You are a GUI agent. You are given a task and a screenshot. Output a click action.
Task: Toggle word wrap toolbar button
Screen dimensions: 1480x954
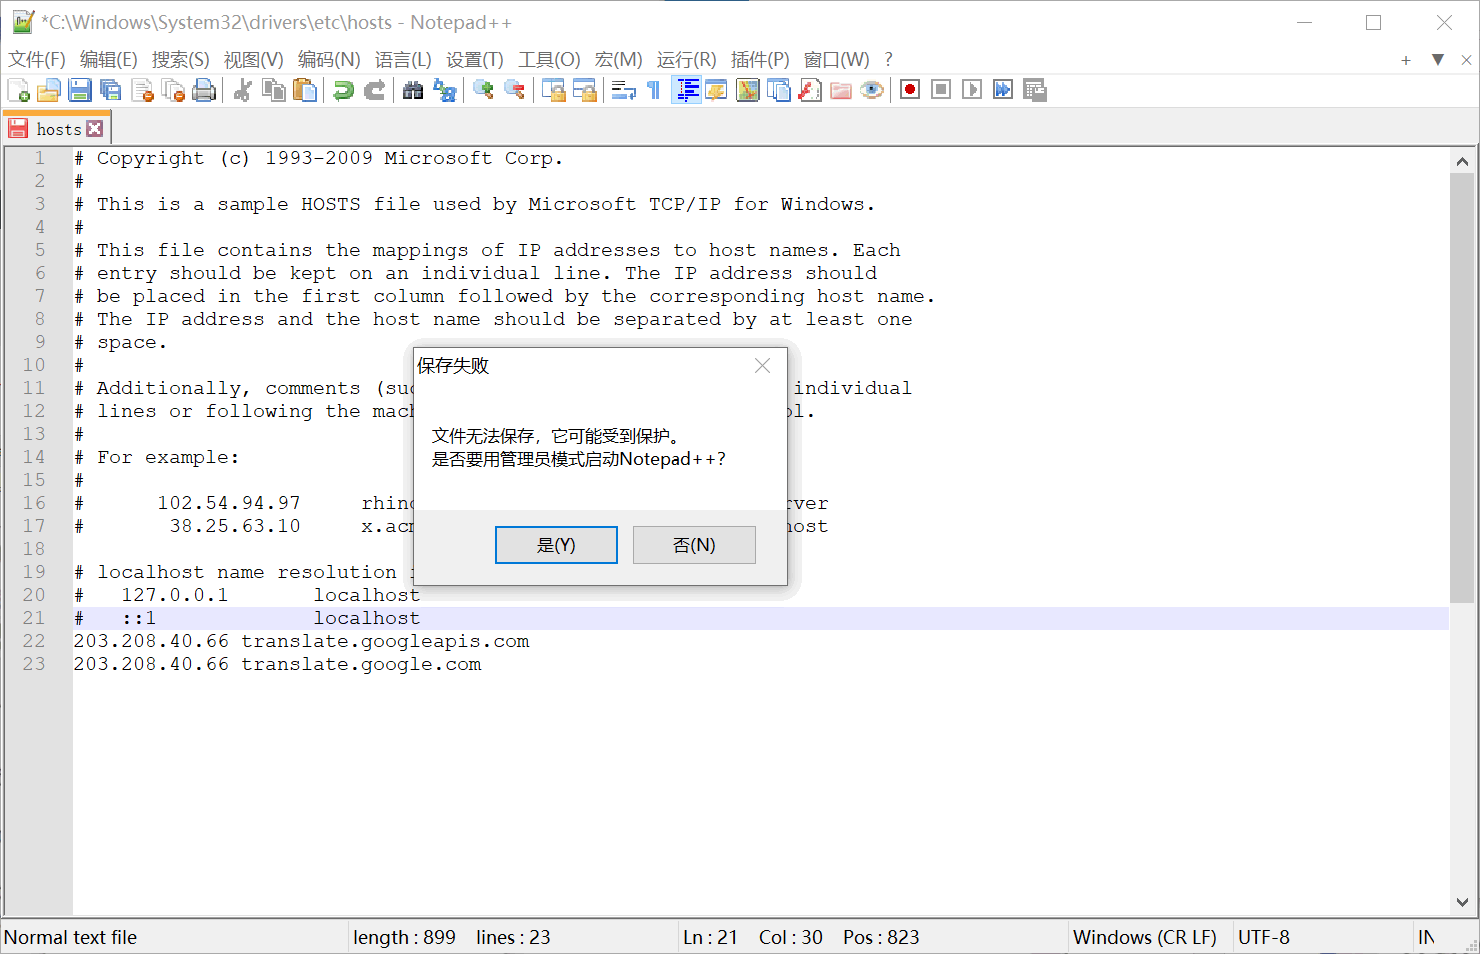point(623,90)
